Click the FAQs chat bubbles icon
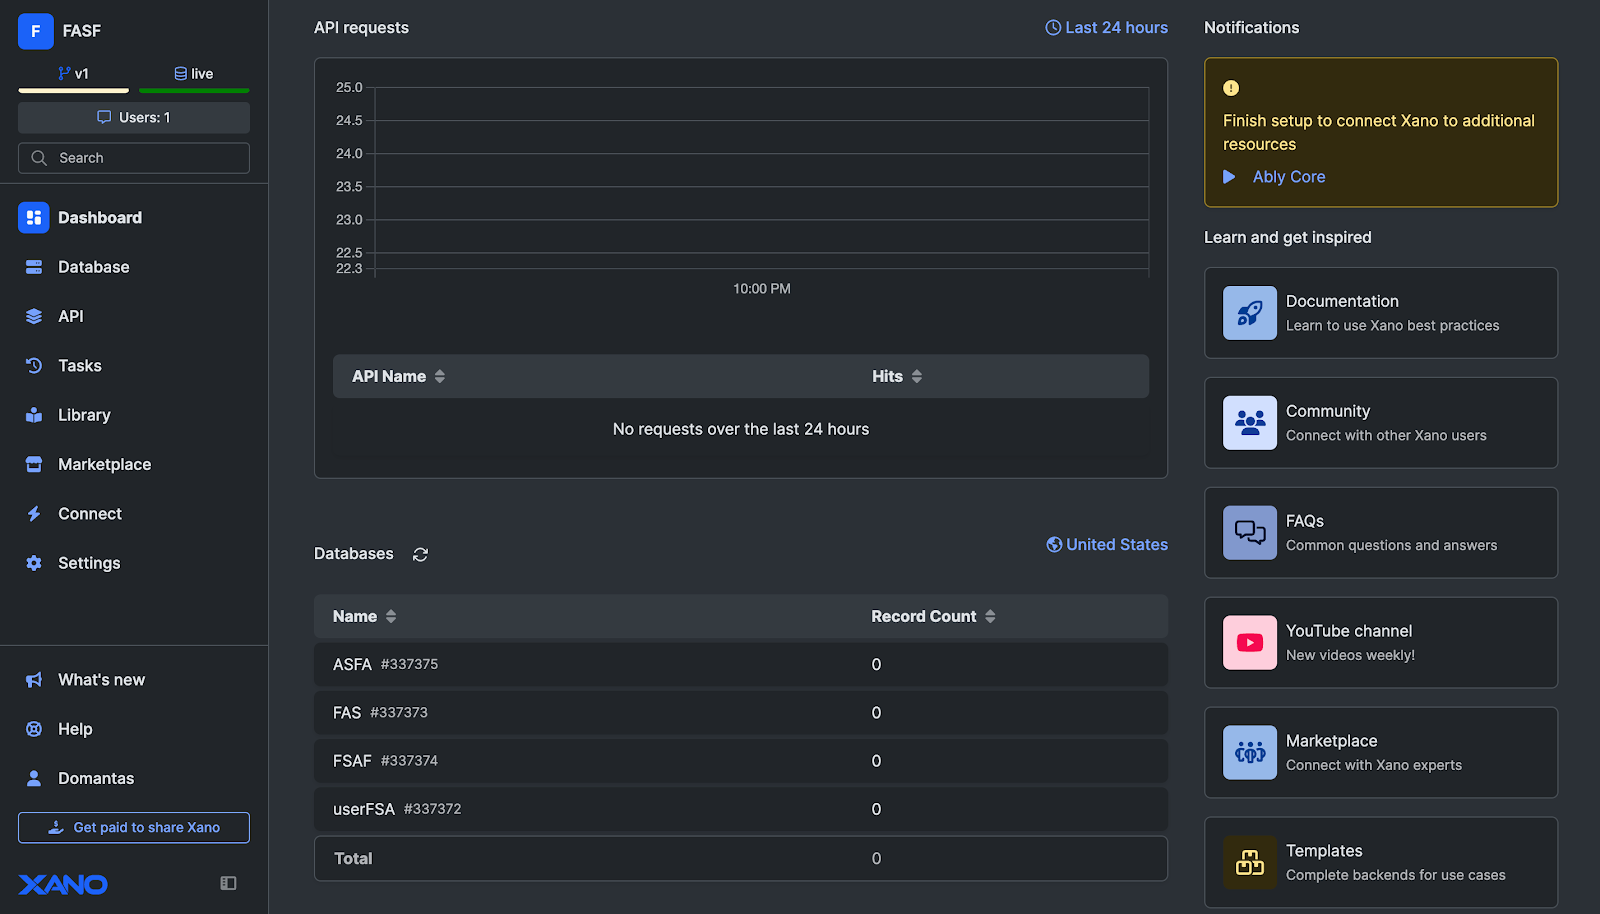 pyautogui.click(x=1250, y=533)
